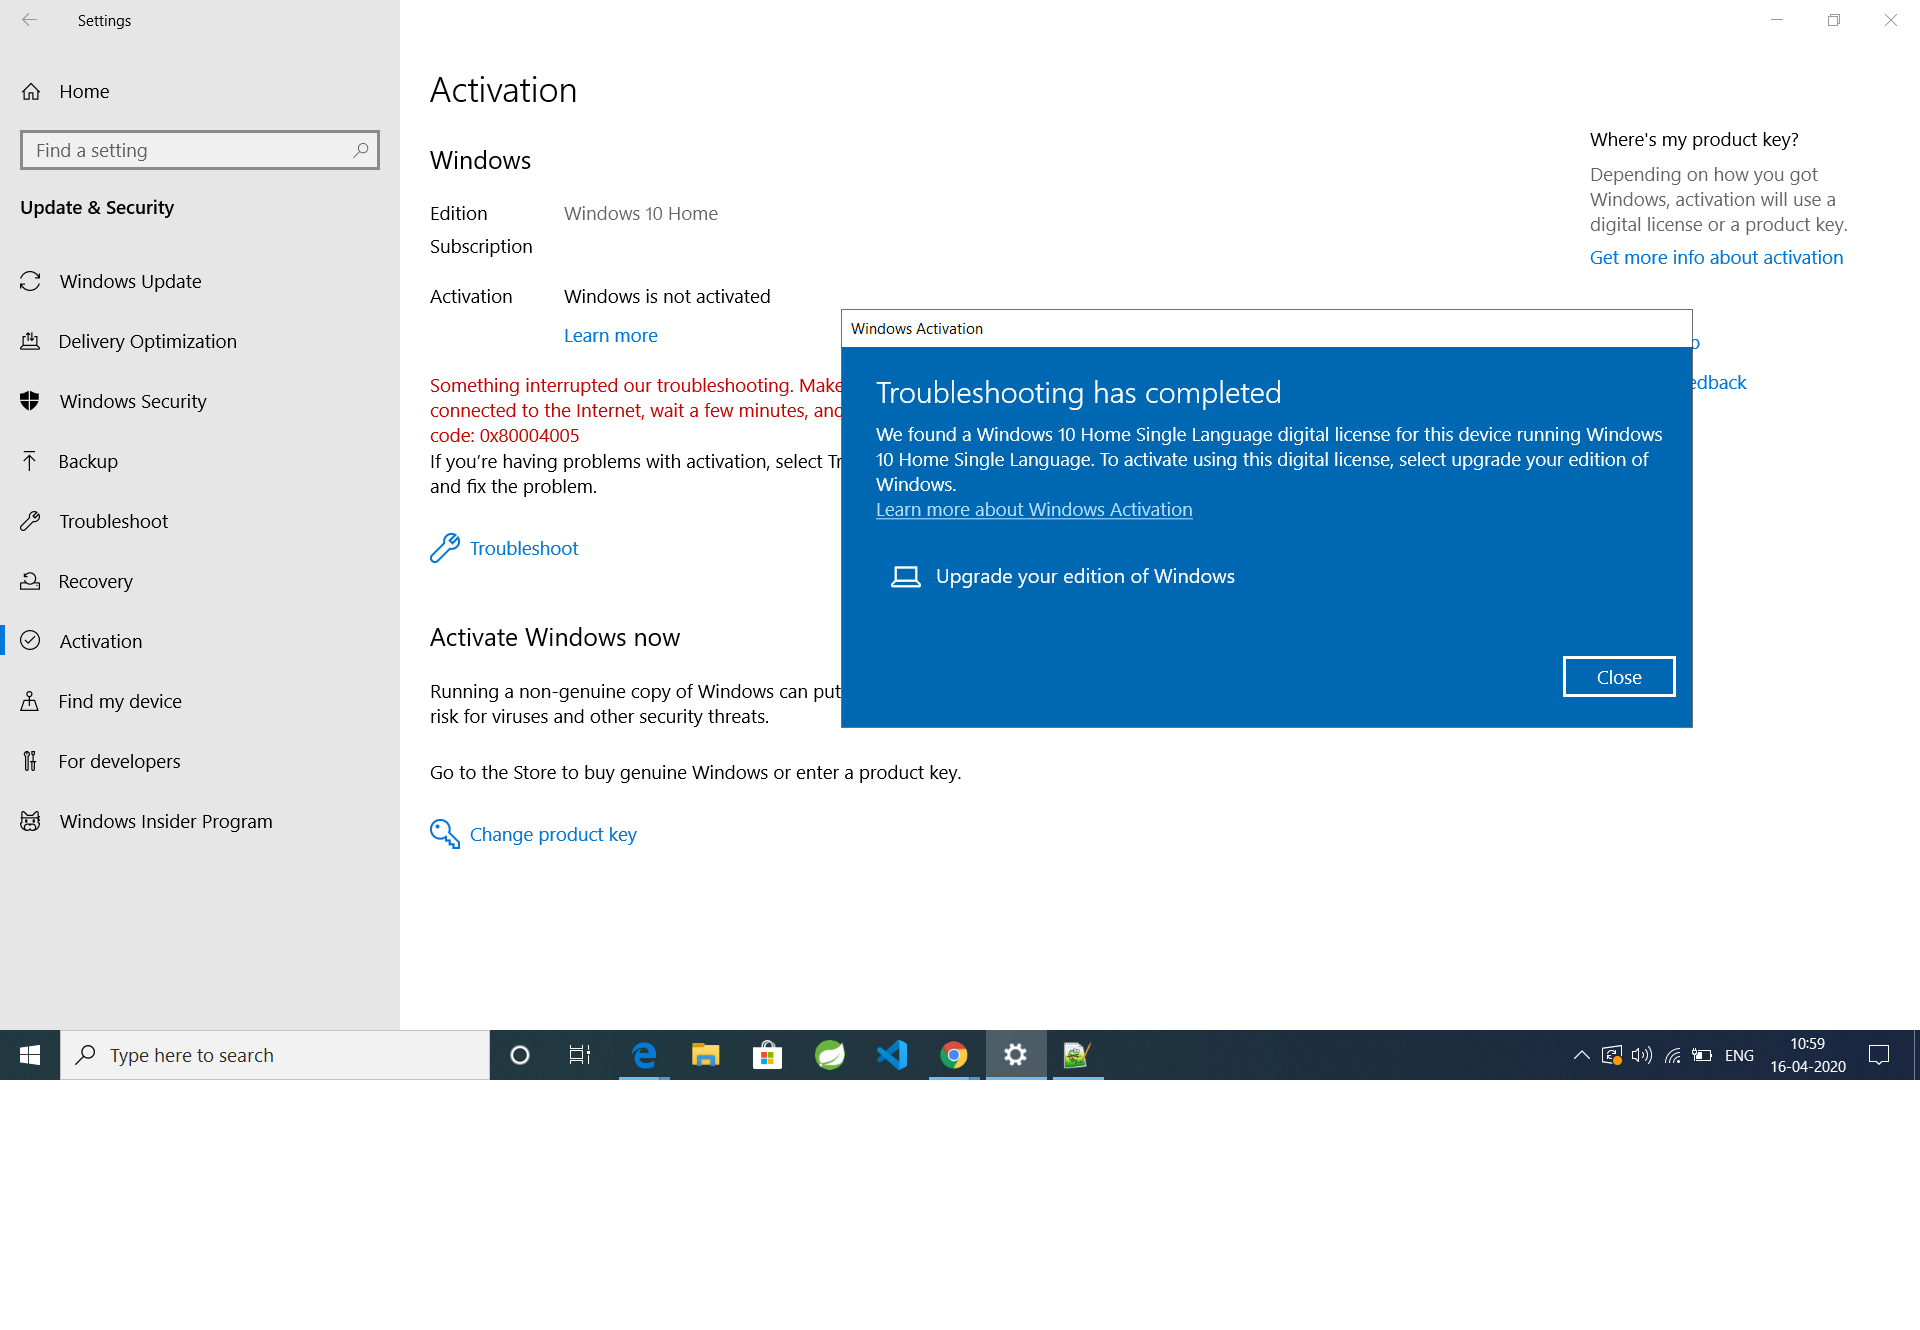
Task: Click the Close button in the Windows Activation dialog
Action: click(1619, 677)
